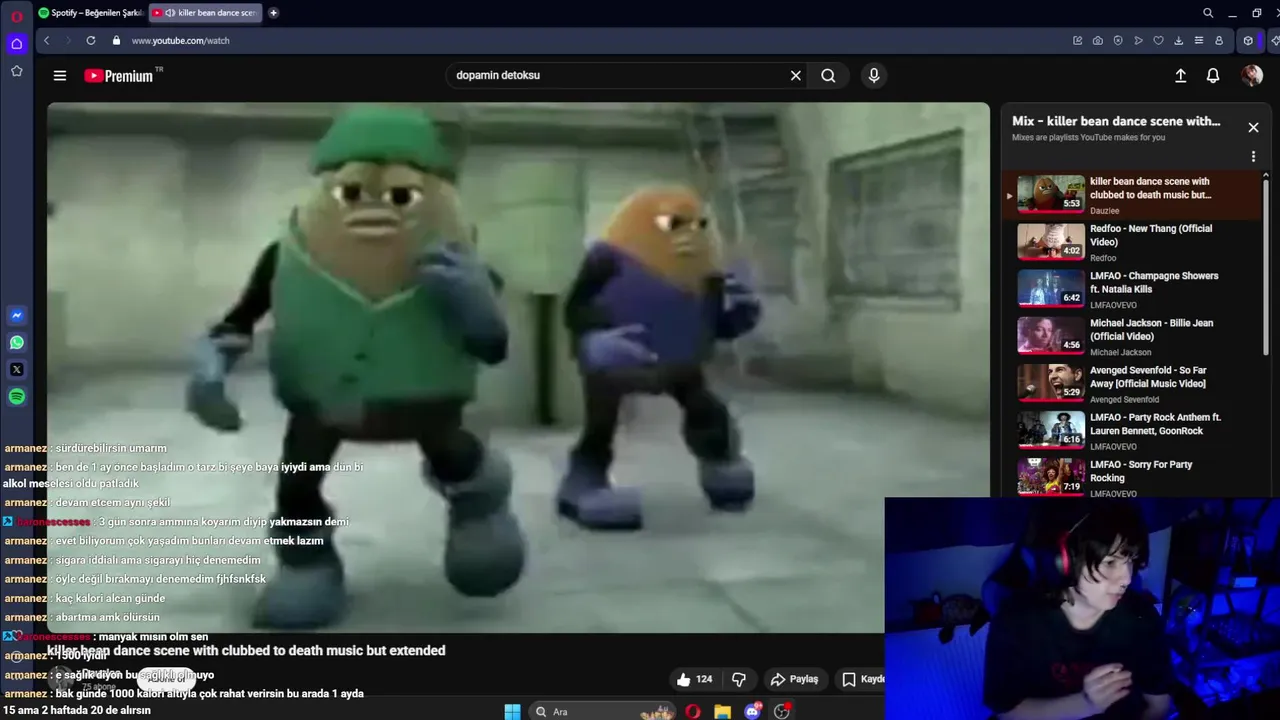This screenshot has height=720, width=1280.
Task: Open Spotify in Opera sidebar
Action: 16,397
